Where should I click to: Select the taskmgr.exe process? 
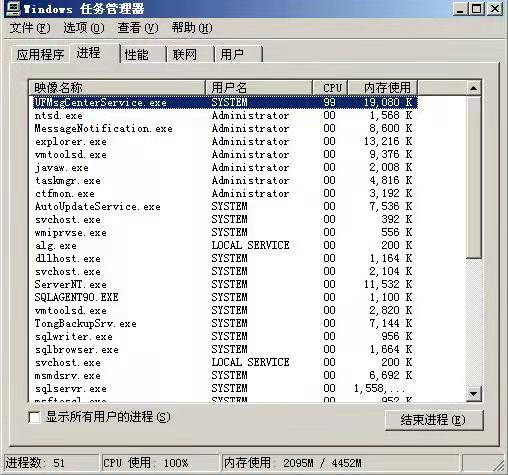pos(223,180)
